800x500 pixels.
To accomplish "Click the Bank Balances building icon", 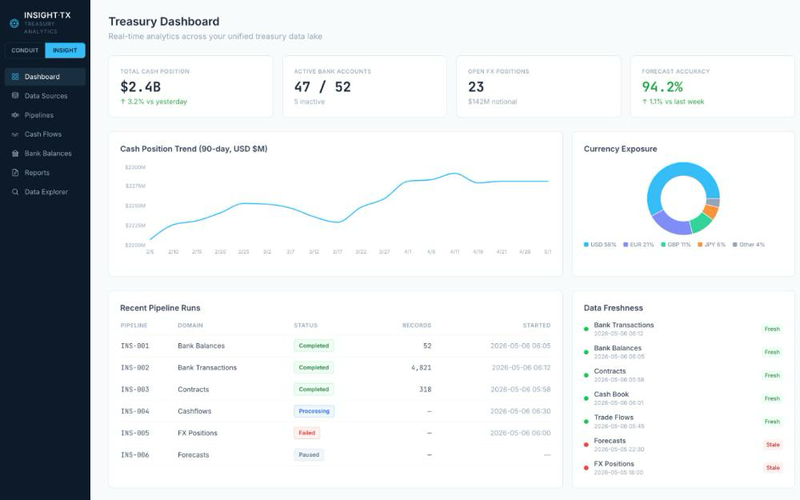I will point(15,153).
